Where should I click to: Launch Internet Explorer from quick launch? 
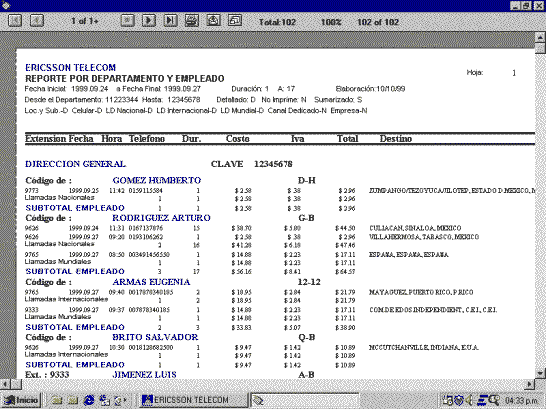coord(89,400)
